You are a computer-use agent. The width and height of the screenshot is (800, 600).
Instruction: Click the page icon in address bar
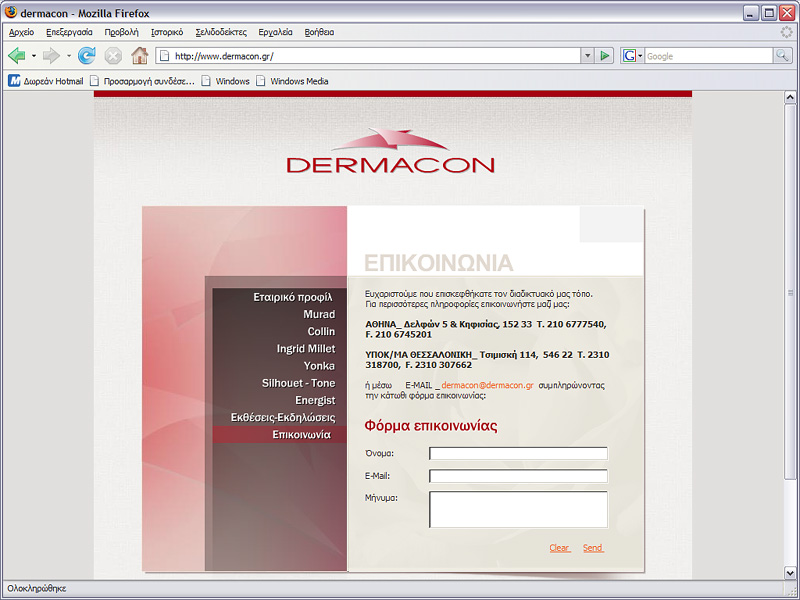click(164, 56)
